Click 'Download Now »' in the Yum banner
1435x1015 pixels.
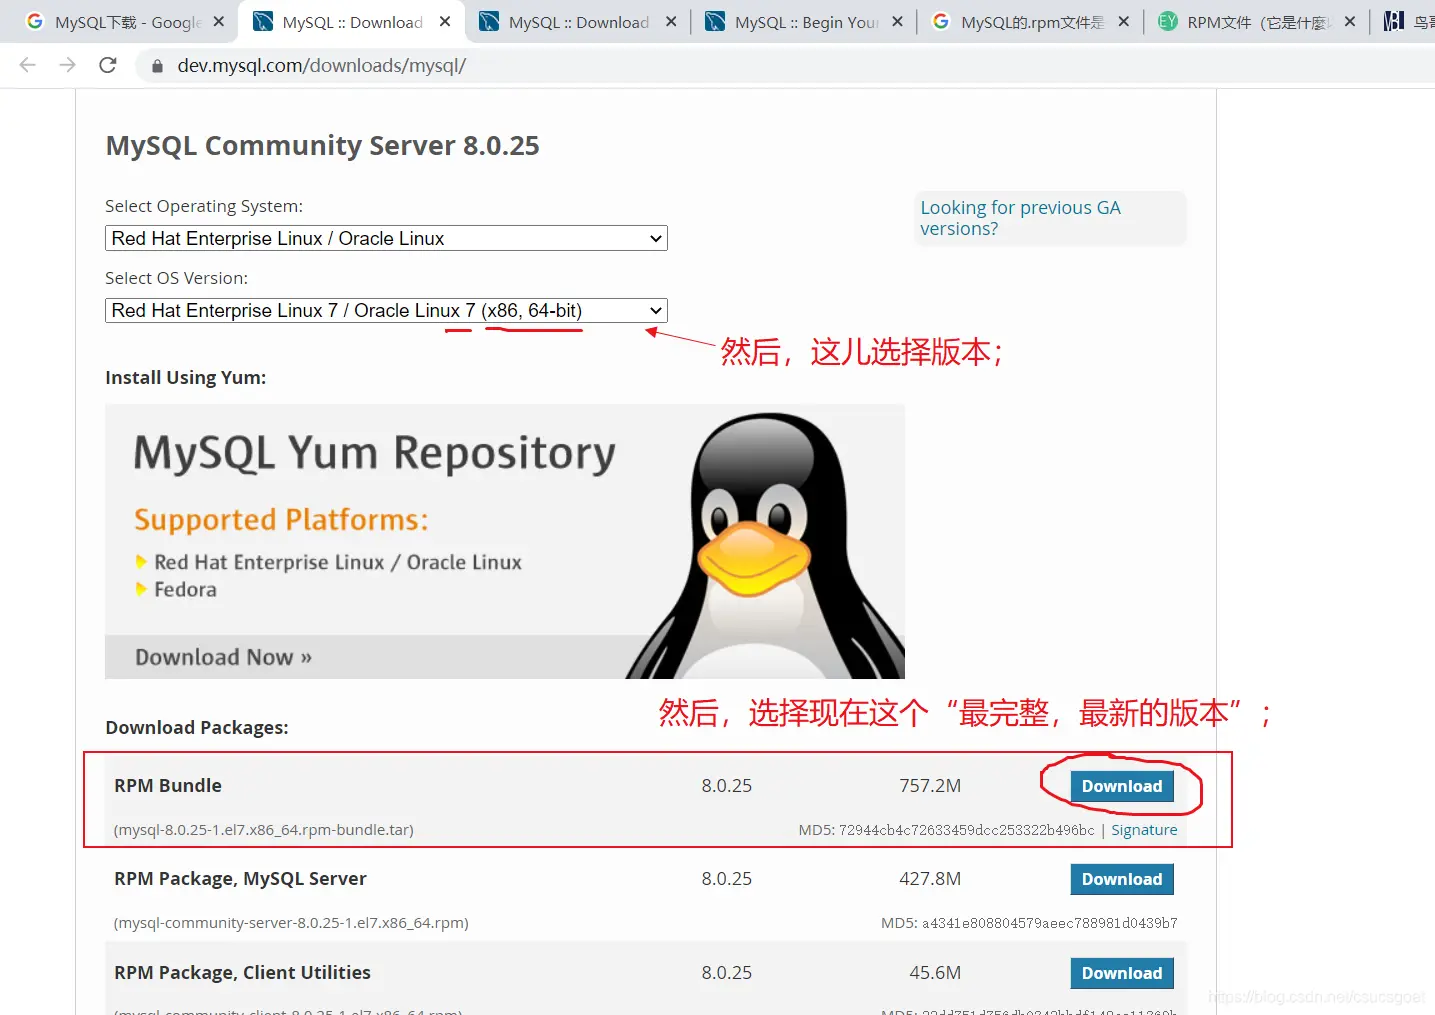pos(224,657)
